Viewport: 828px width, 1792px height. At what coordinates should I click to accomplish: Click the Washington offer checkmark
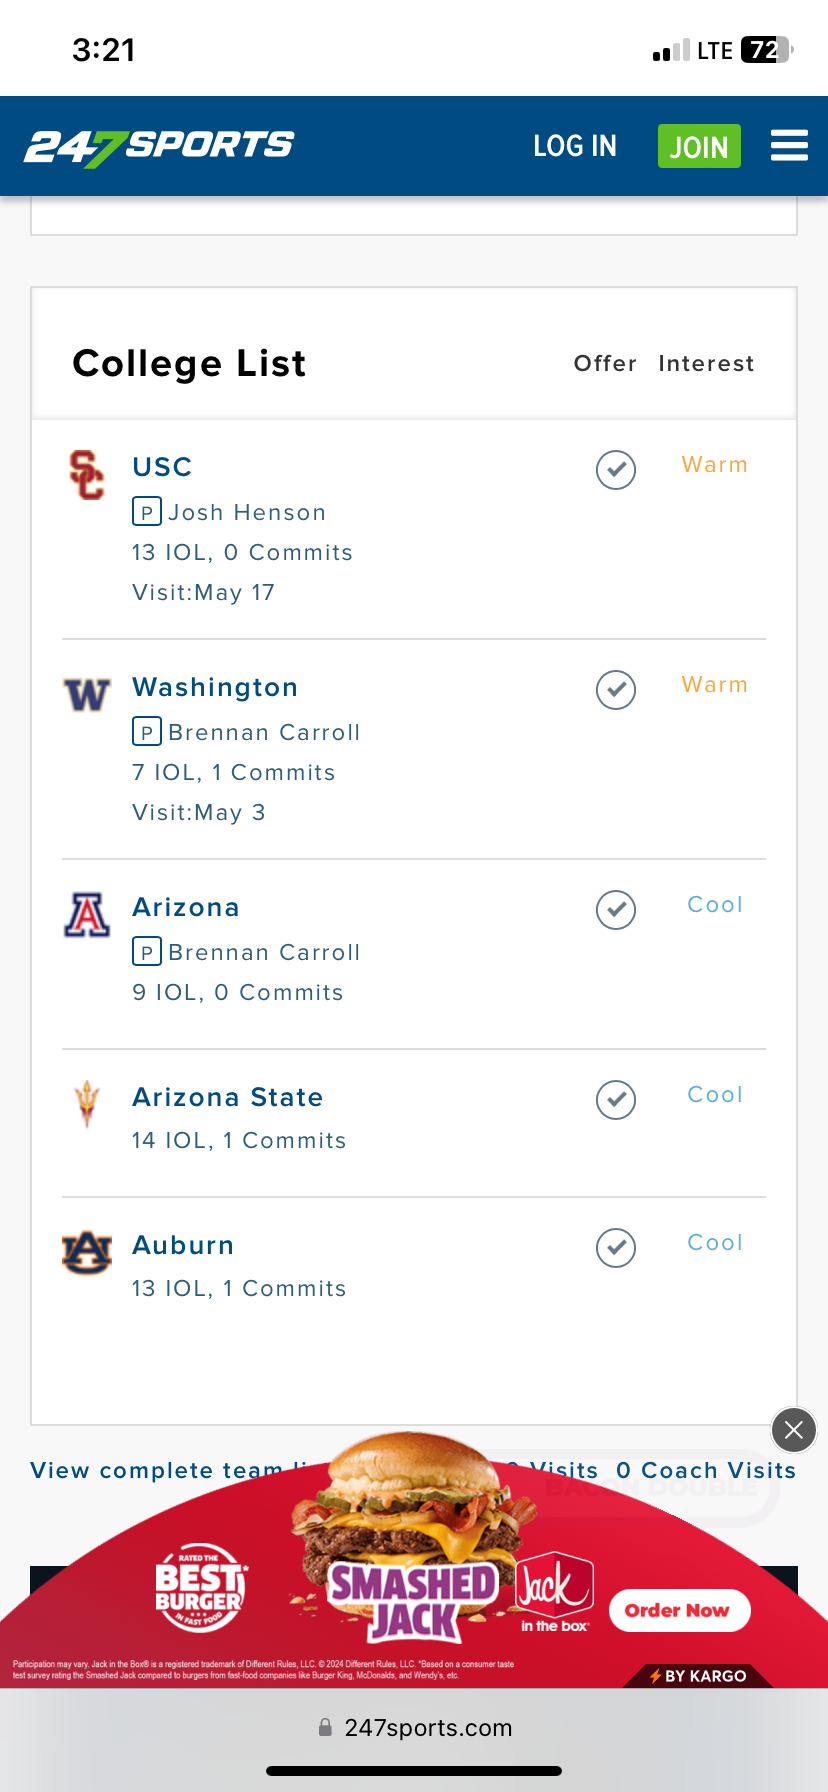click(x=616, y=690)
